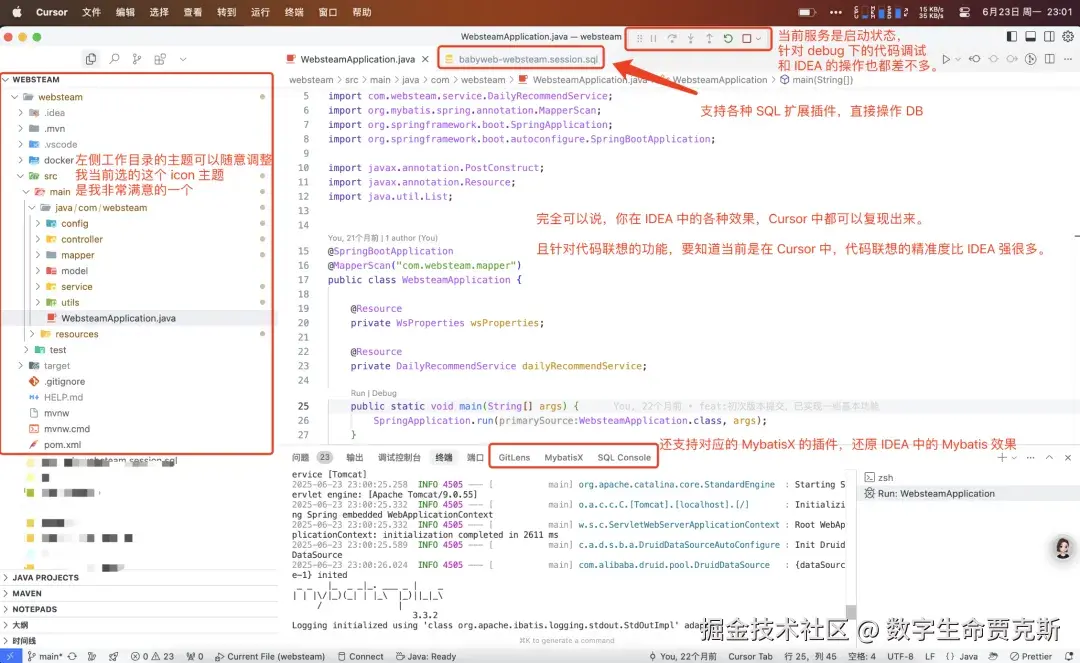Image resolution: width=1080 pixels, height=663 pixels.
Task: Click Run CodeLens above main method
Action: [x=357, y=394]
